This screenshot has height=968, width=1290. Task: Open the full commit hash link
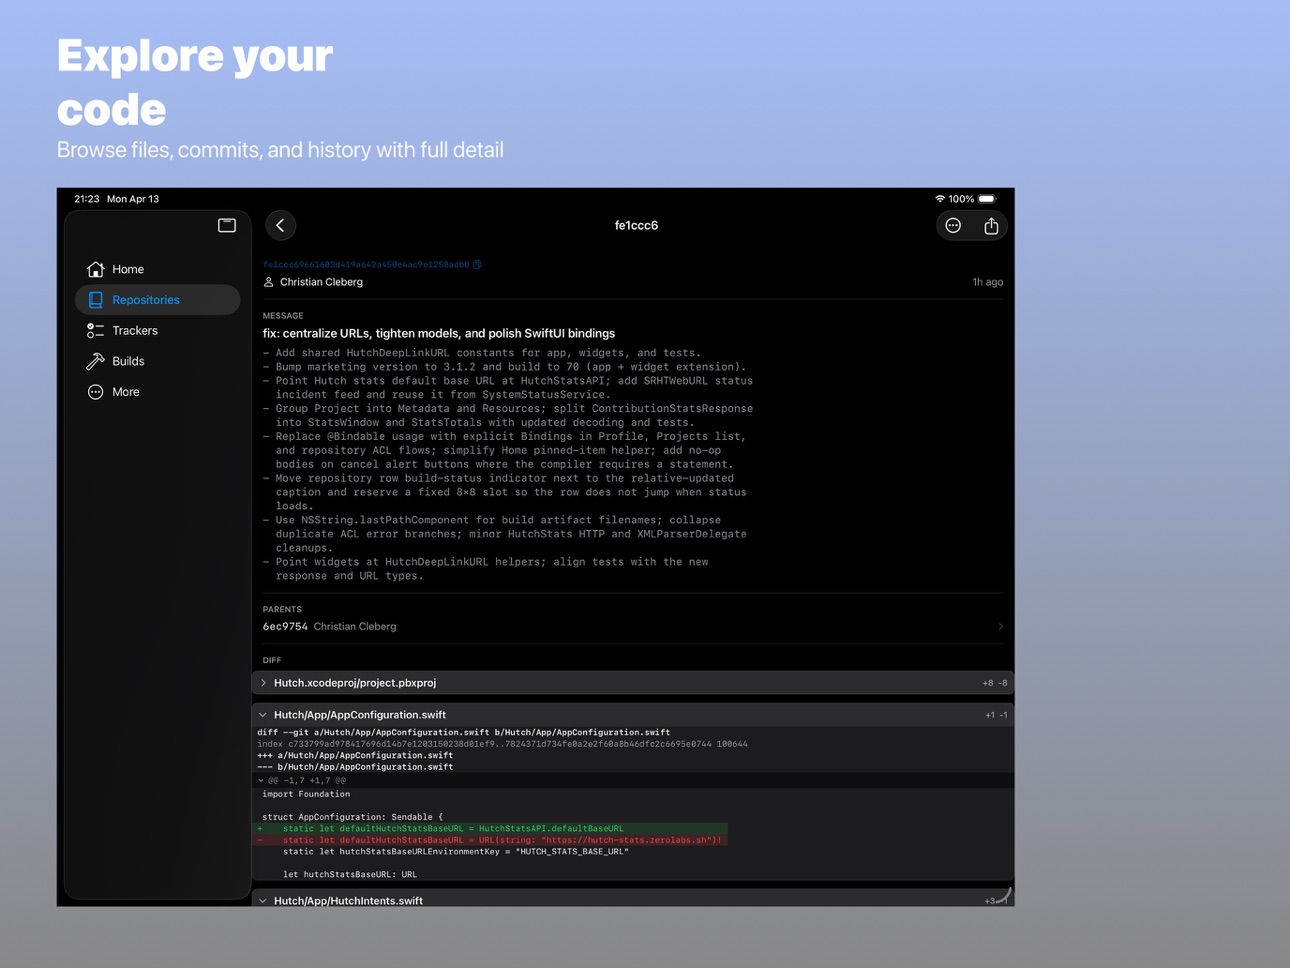click(x=366, y=265)
